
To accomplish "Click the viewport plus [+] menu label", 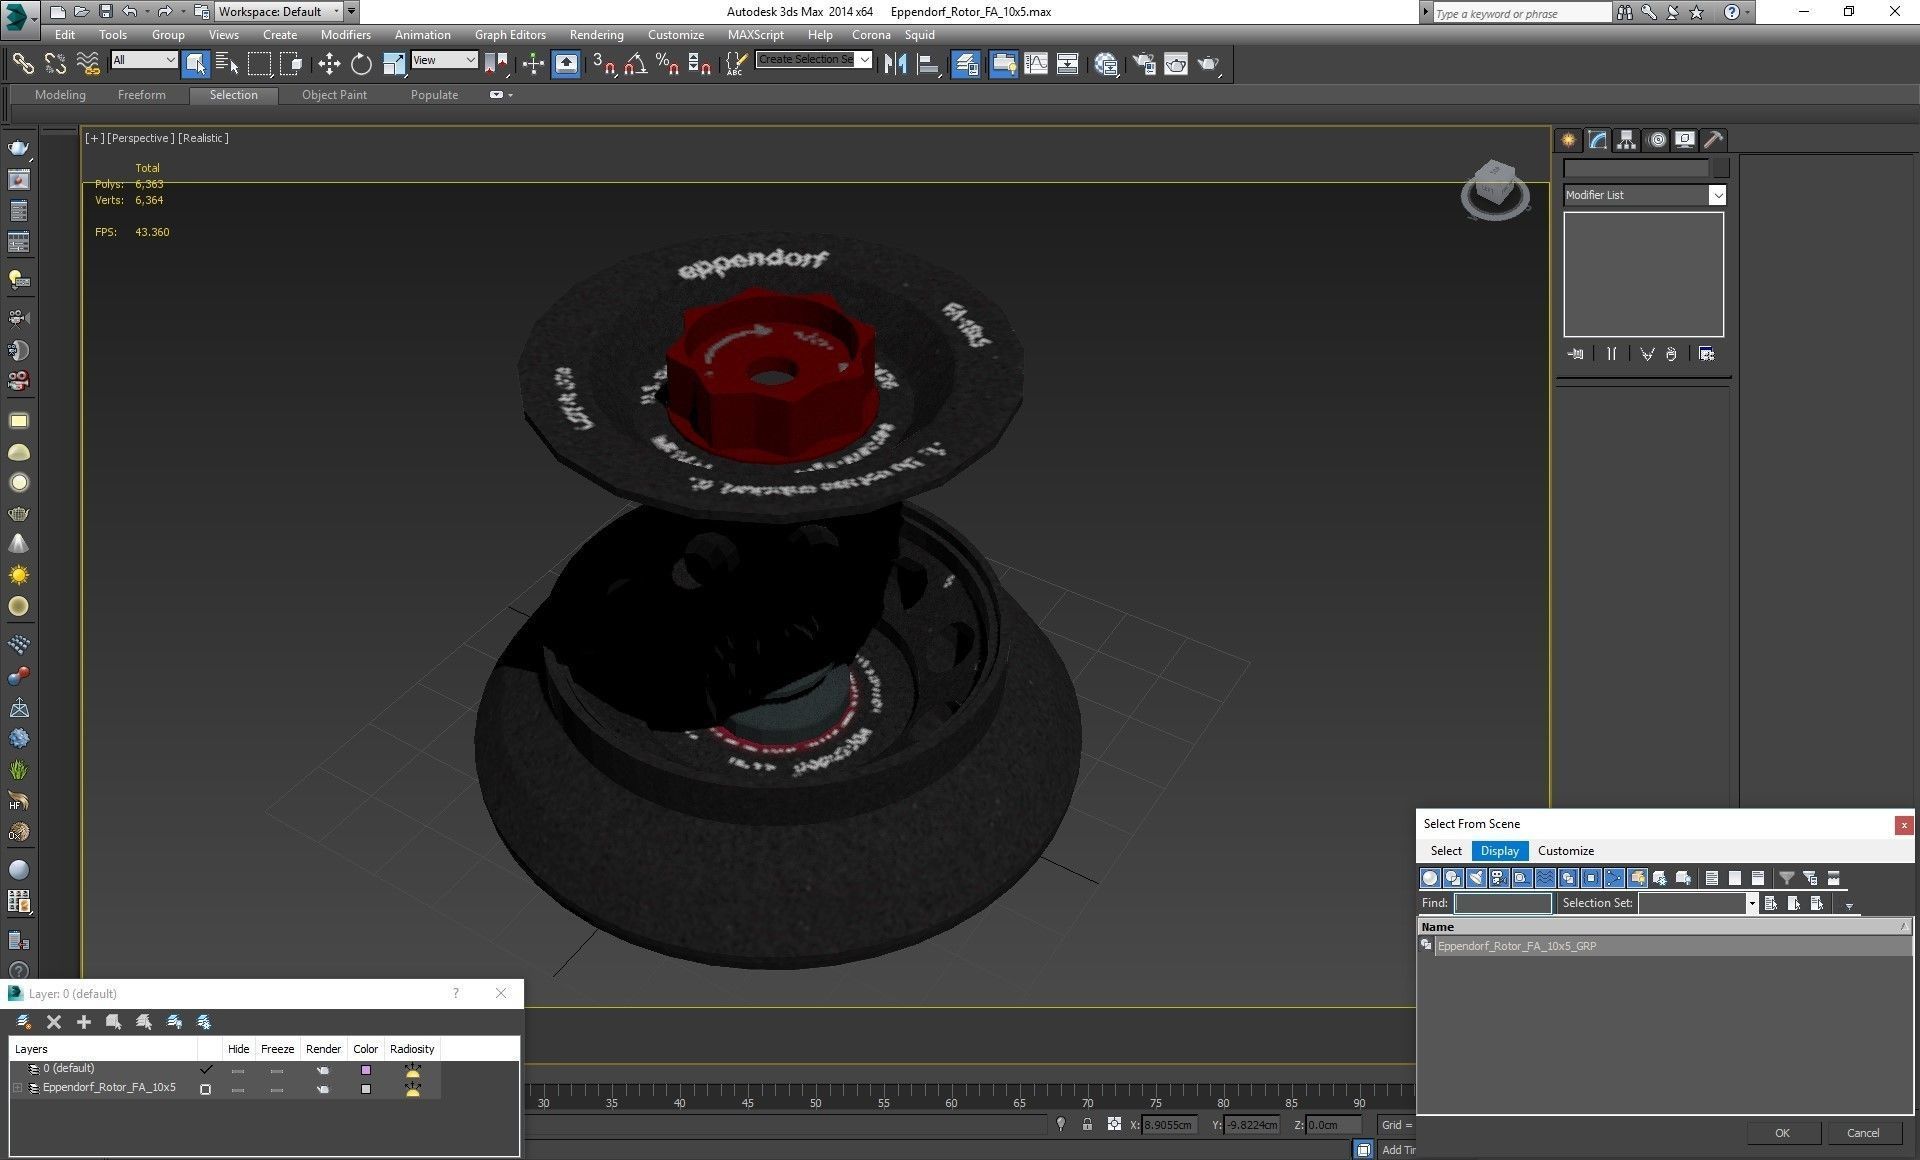I will pyautogui.click(x=94, y=138).
